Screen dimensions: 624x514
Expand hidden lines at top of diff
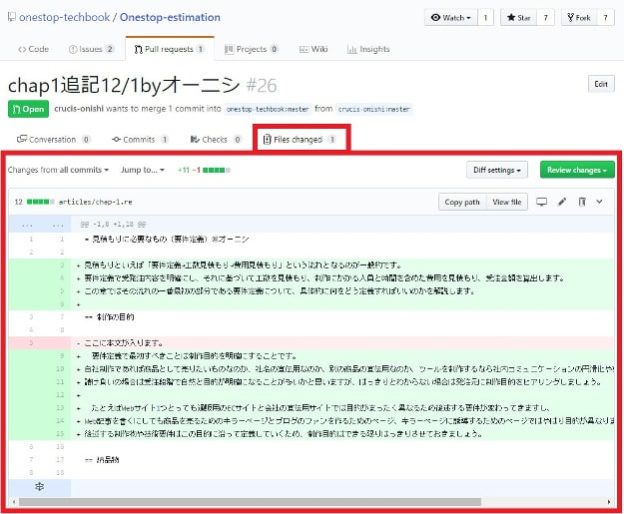coord(40,225)
